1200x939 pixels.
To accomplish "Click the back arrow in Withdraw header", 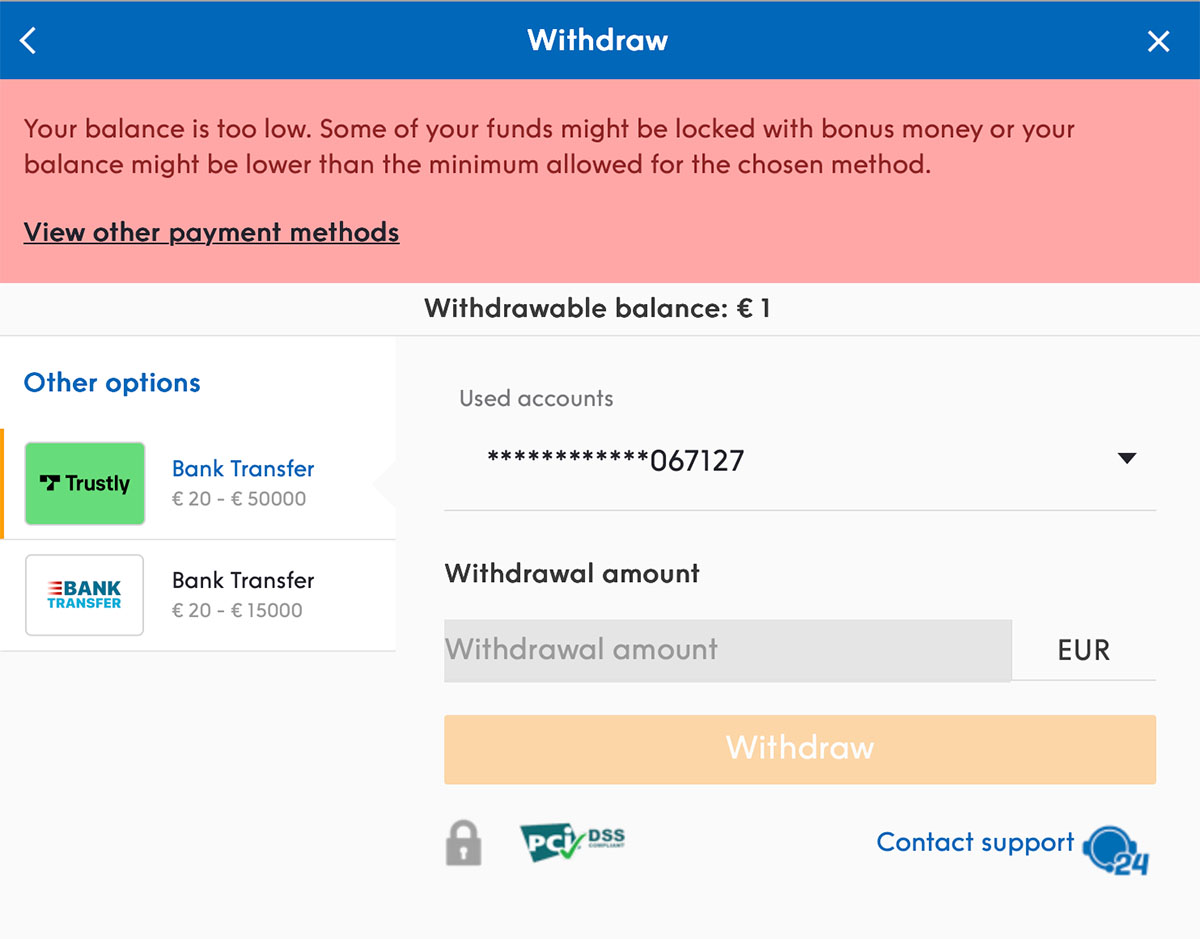I will coord(28,40).
